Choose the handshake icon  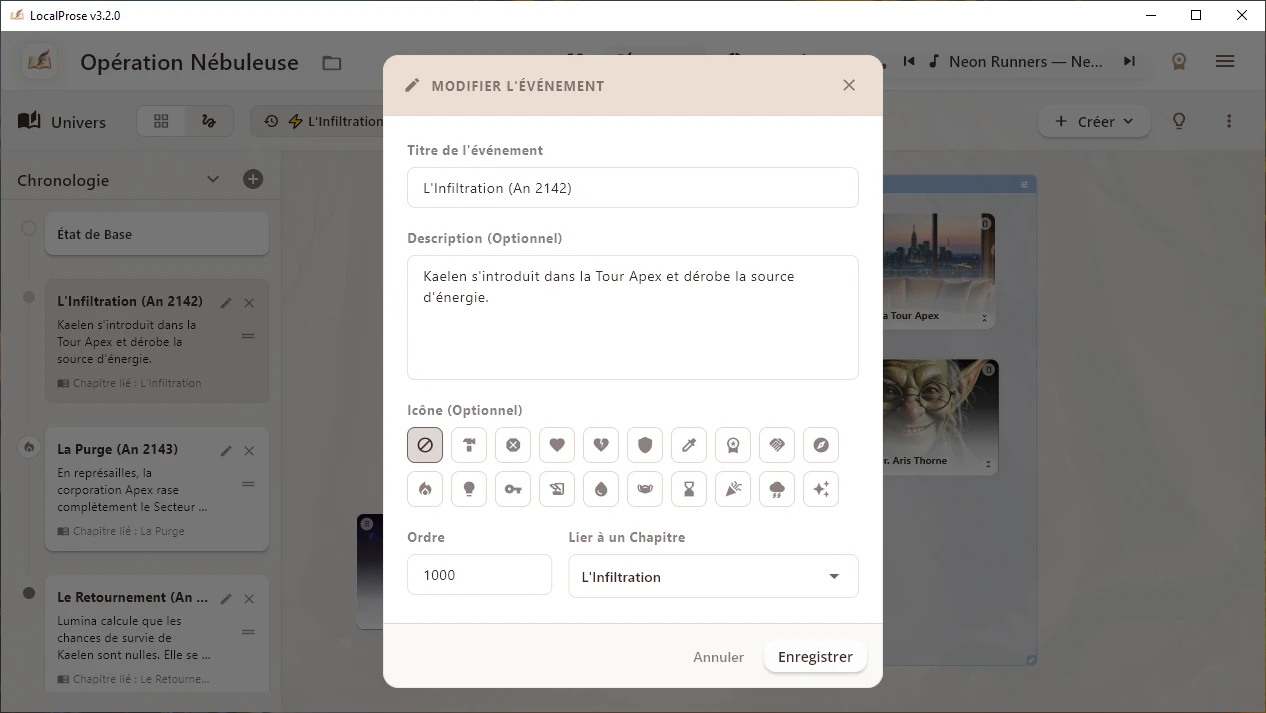(x=777, y=445)
